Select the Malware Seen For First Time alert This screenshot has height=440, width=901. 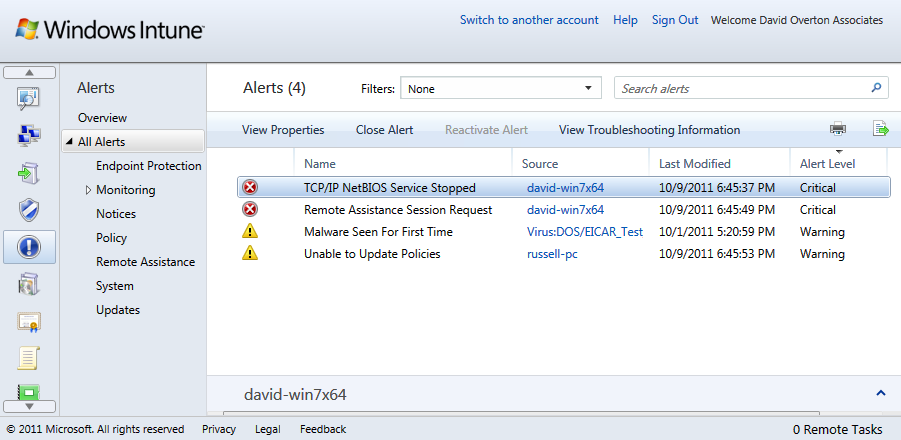[x=564, y=231]
